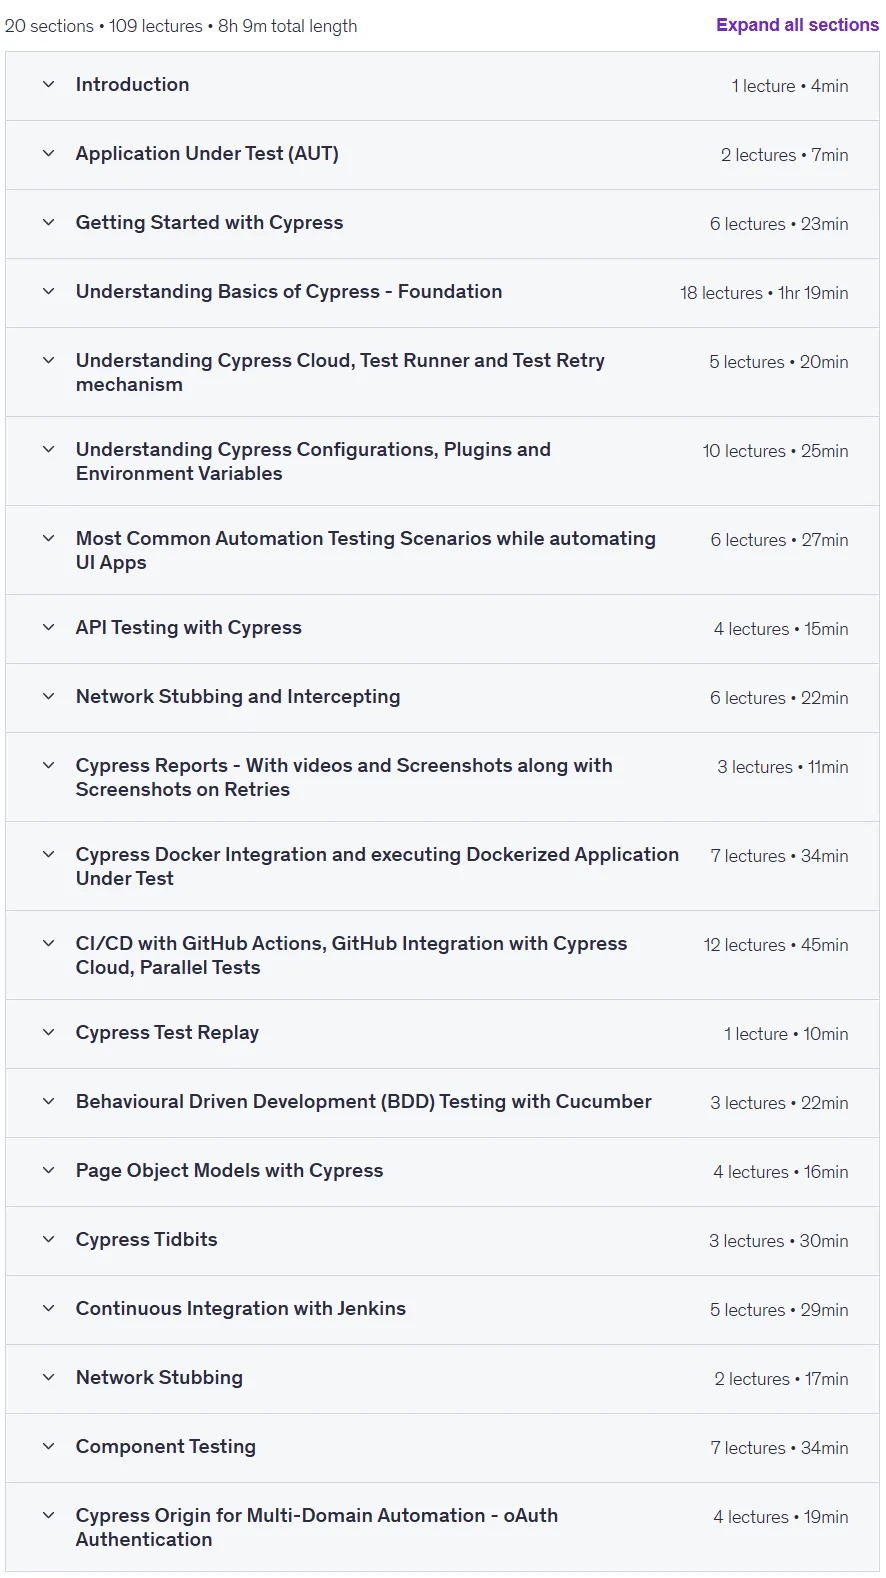The image size is (886, 1578).
Task: Expand Network Stubbing and Intercepting chevron
Action: pyautogui.click(x=48, y=697)
